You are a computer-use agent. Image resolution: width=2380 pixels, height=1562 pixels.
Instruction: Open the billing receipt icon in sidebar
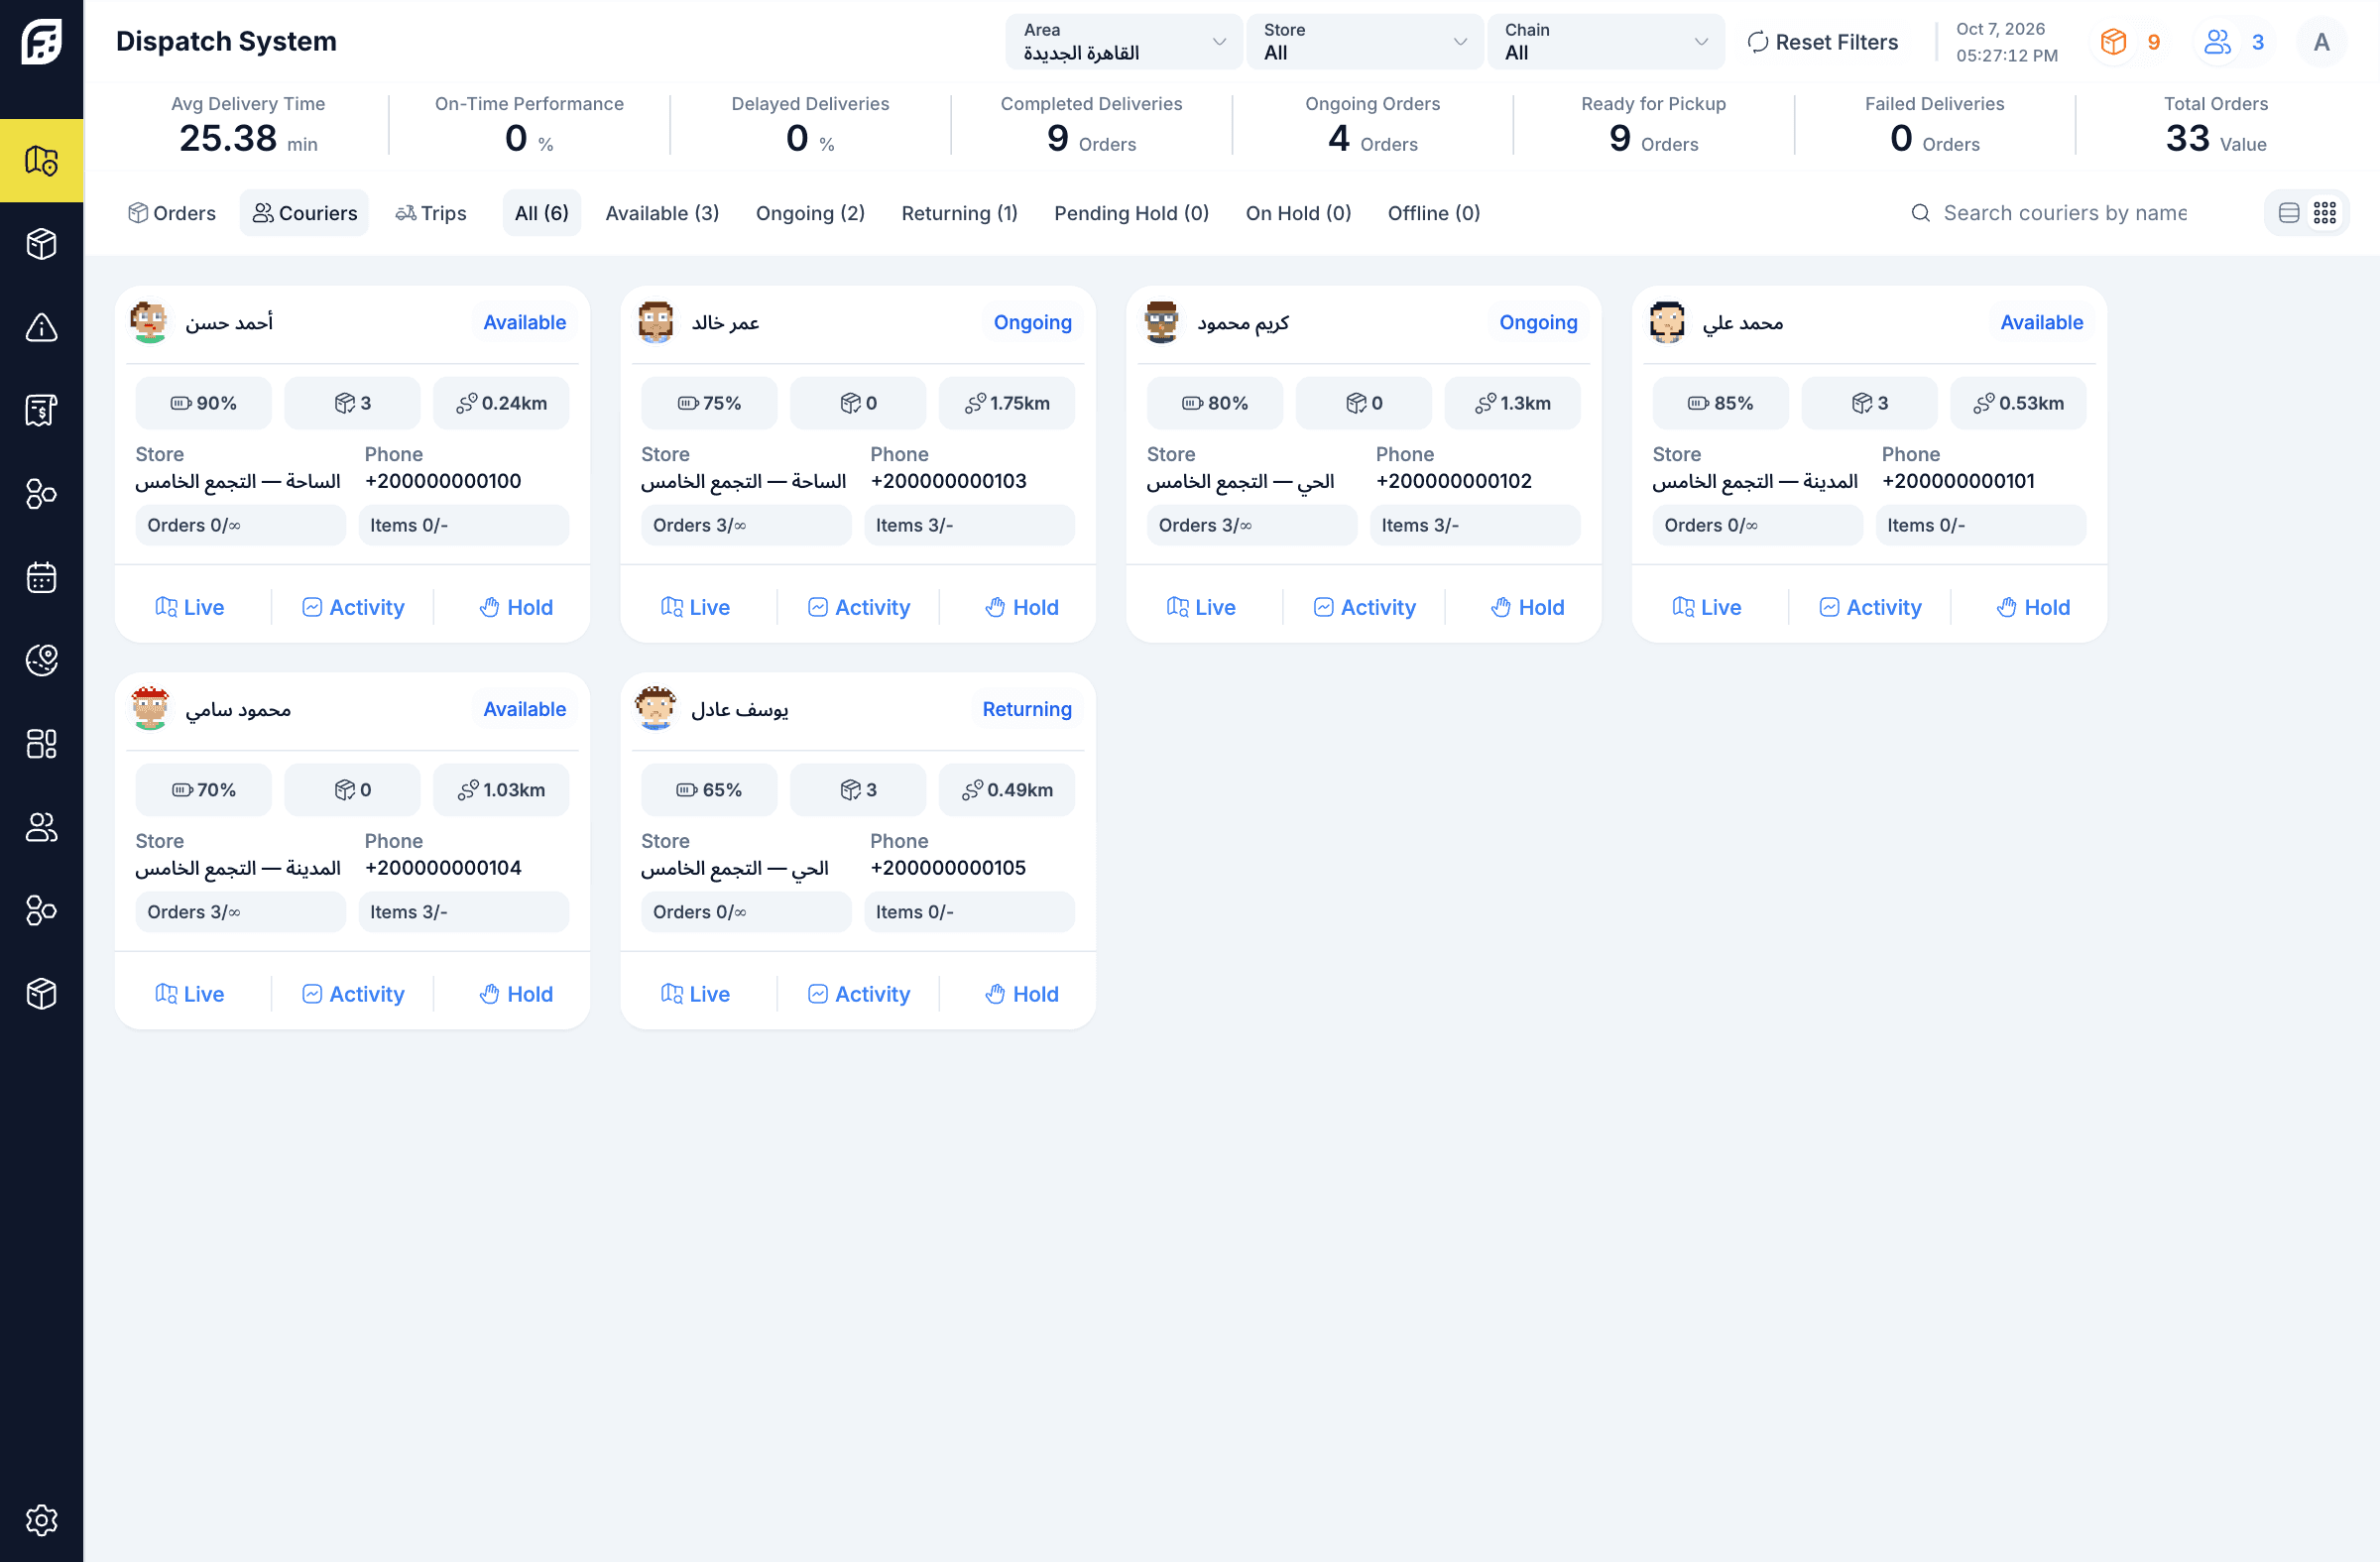41,410
